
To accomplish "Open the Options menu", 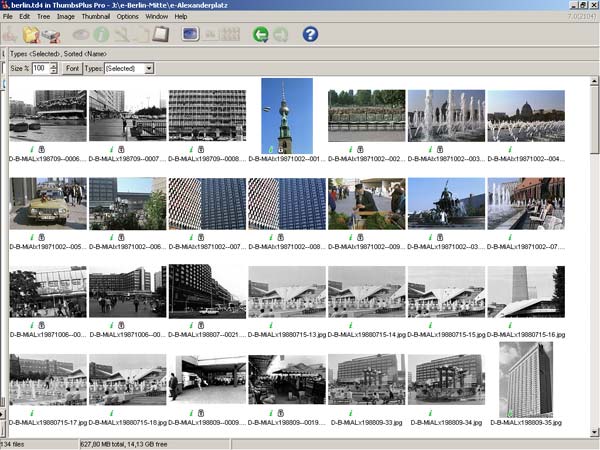I will [x=128, y=16].
